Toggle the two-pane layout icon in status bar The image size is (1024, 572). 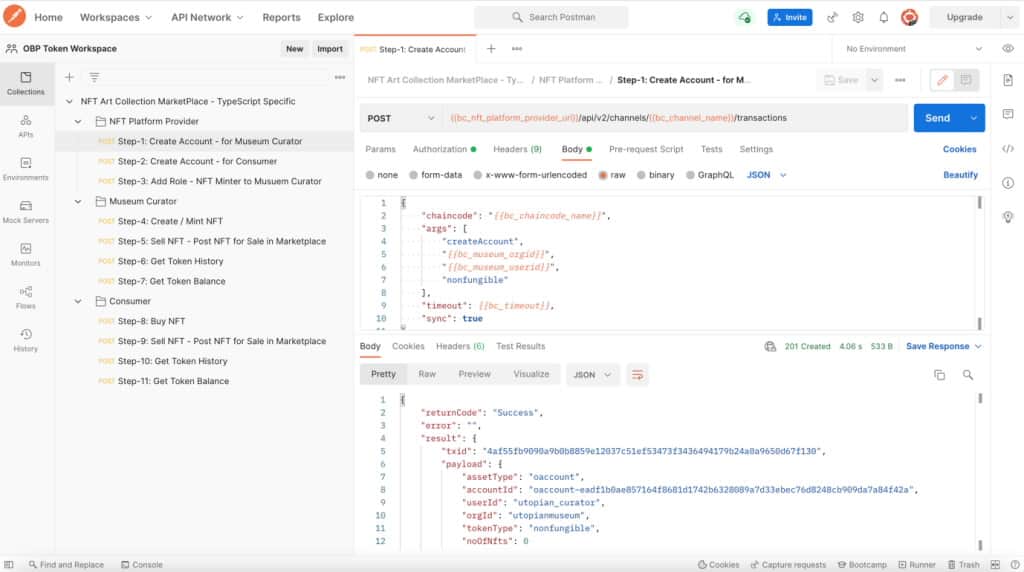[995, 565]
